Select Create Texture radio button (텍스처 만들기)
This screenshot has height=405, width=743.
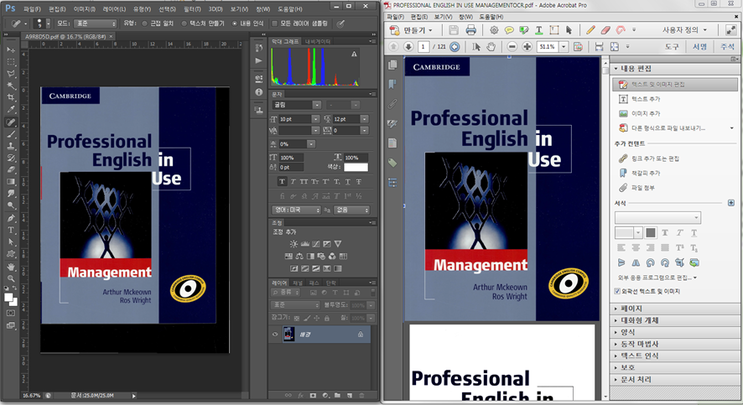184,23
